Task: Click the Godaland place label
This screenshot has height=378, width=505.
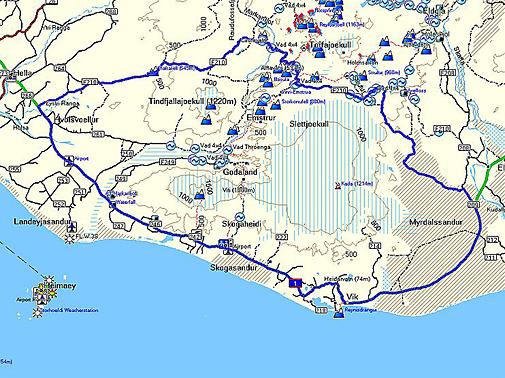Action: 240,172
